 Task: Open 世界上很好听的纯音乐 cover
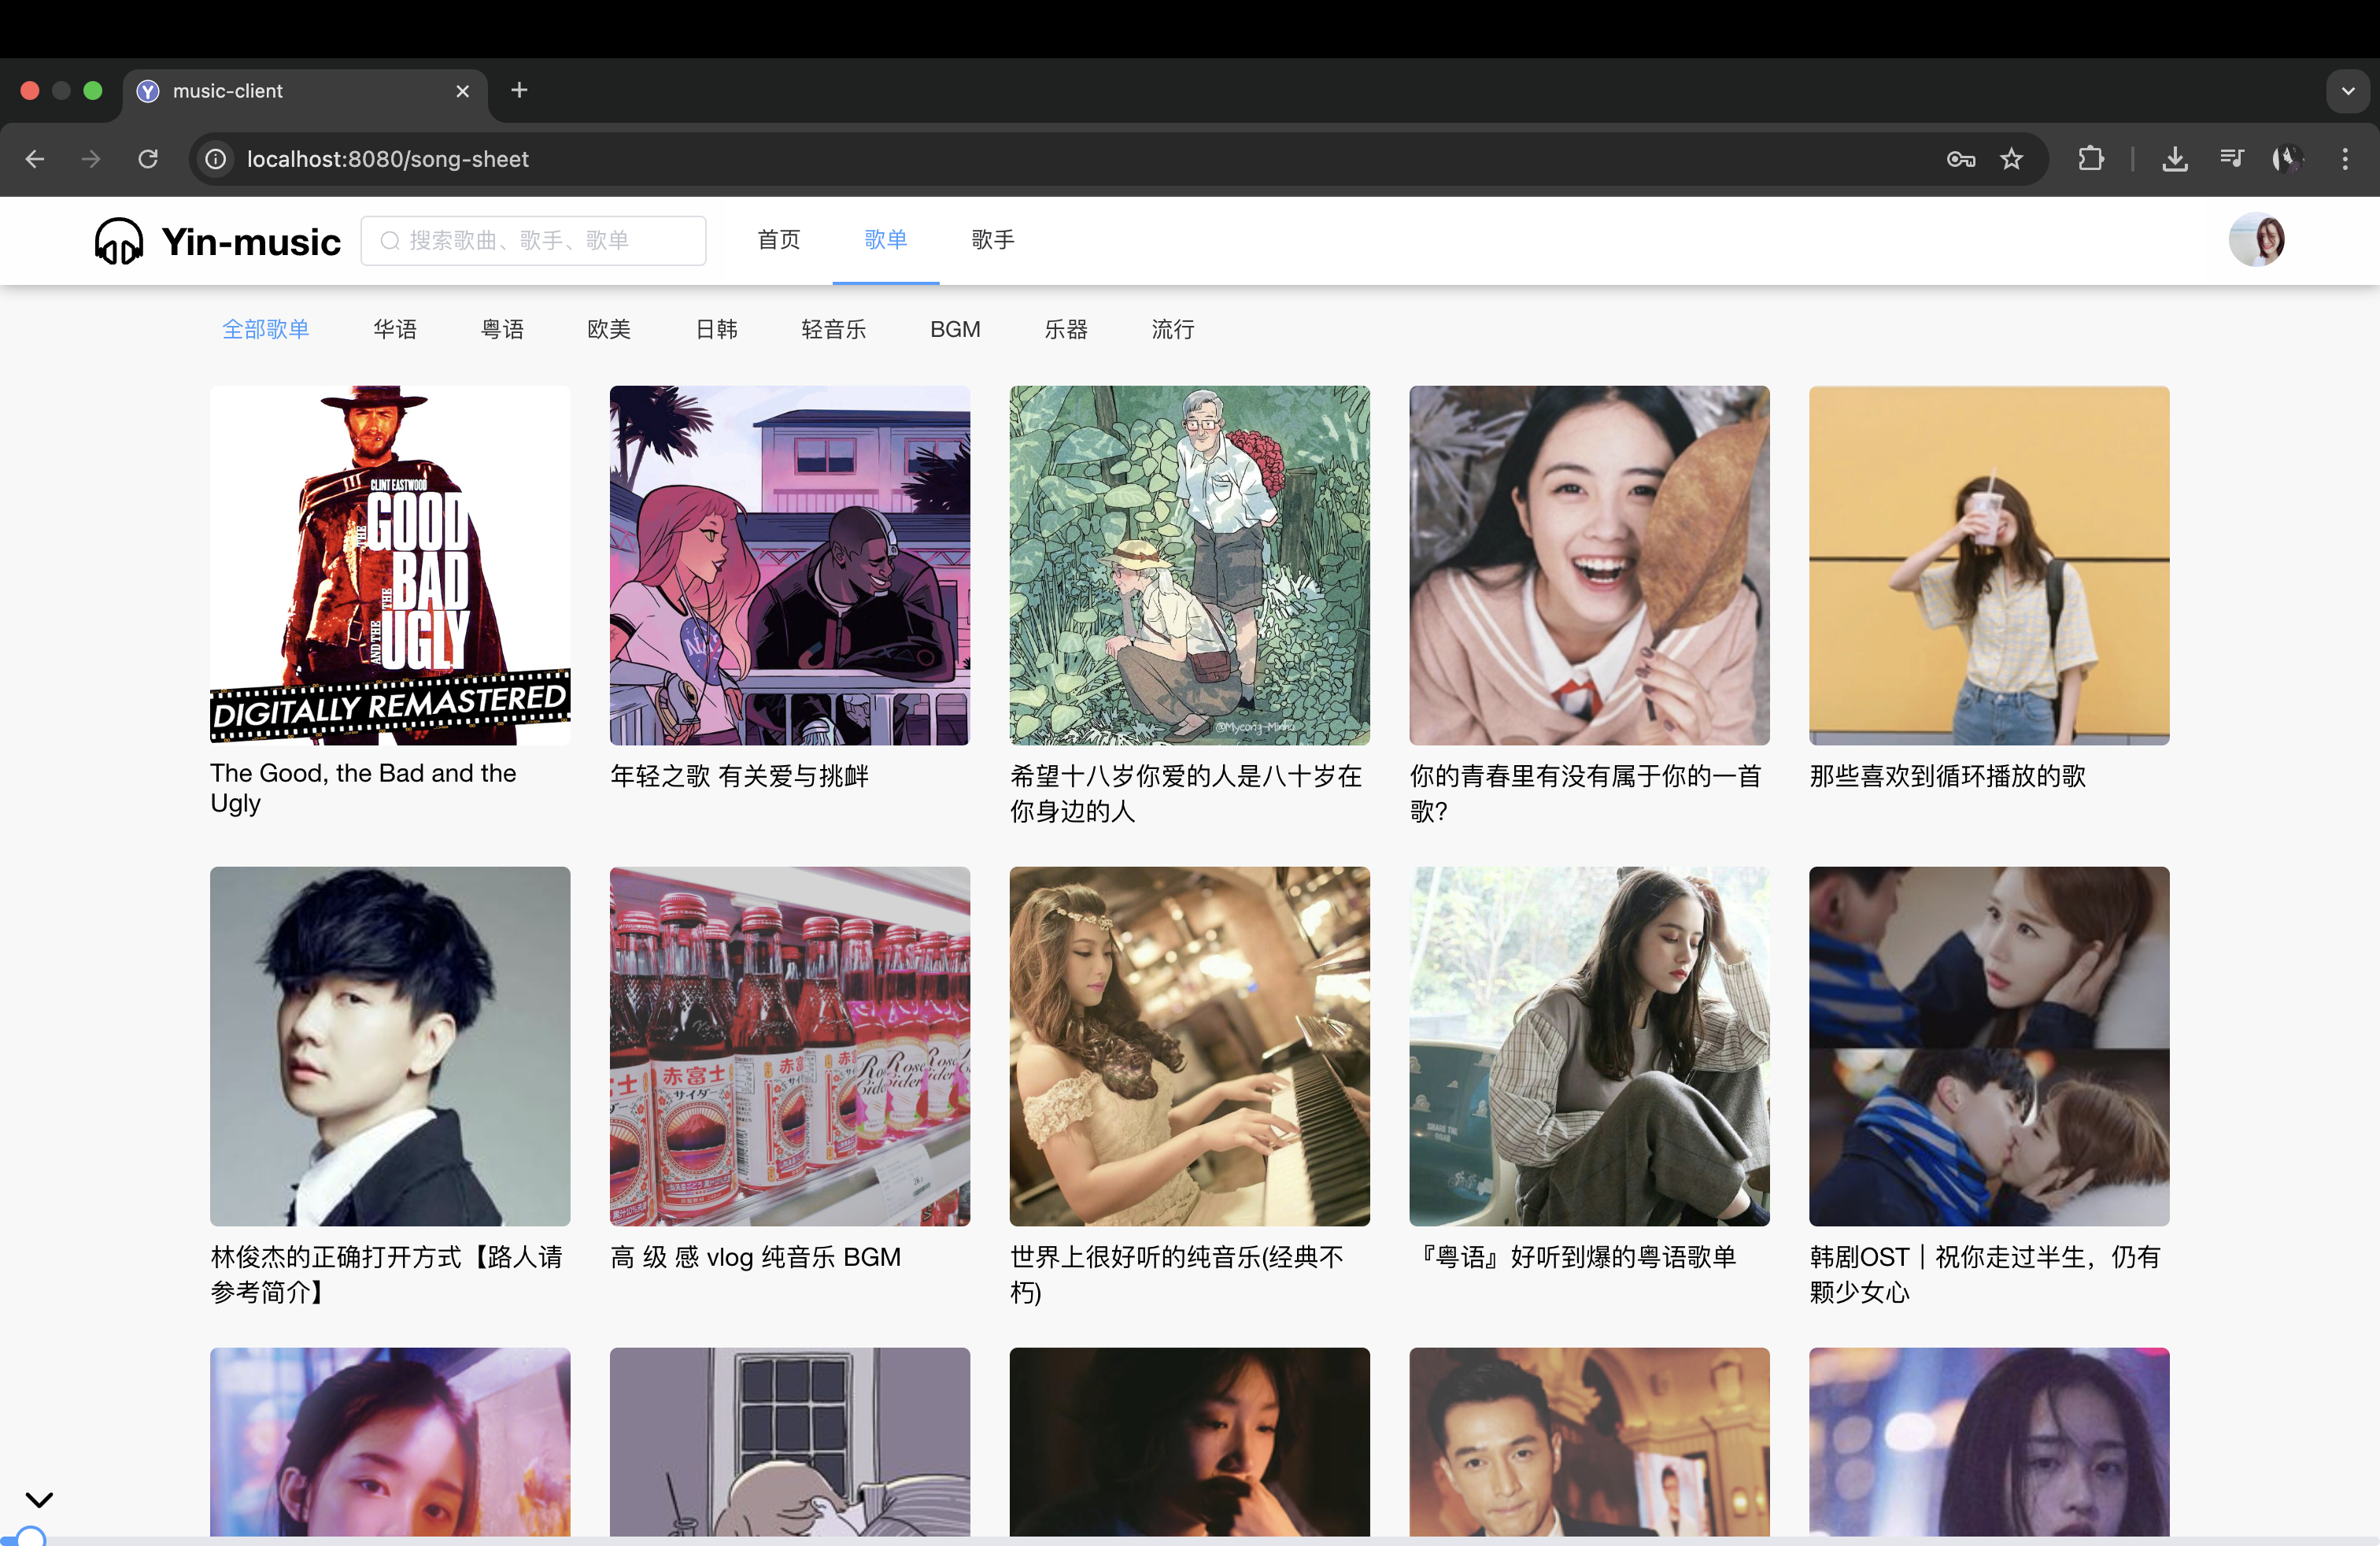pos(1190,1046)
